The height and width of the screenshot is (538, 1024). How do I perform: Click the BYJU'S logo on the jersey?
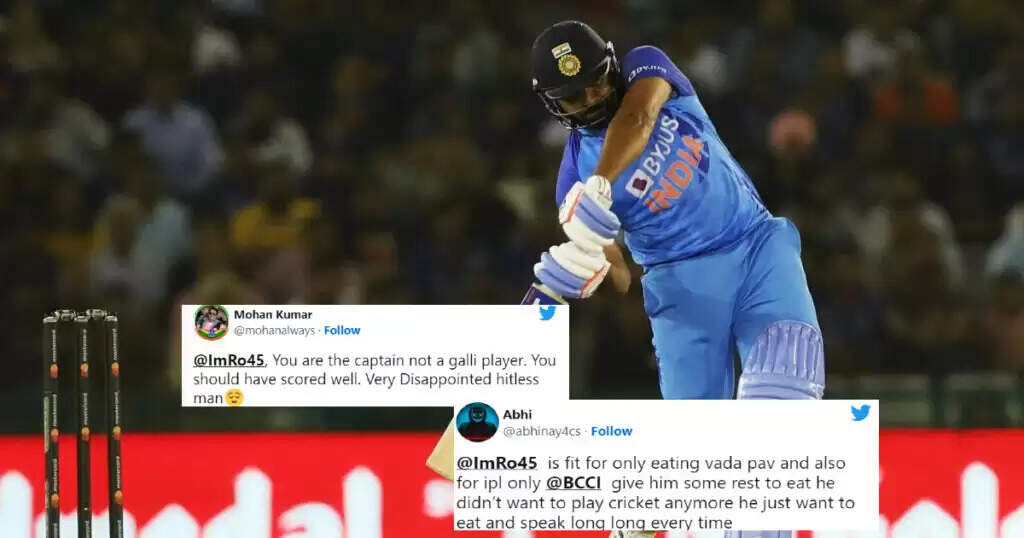point(654,157)
